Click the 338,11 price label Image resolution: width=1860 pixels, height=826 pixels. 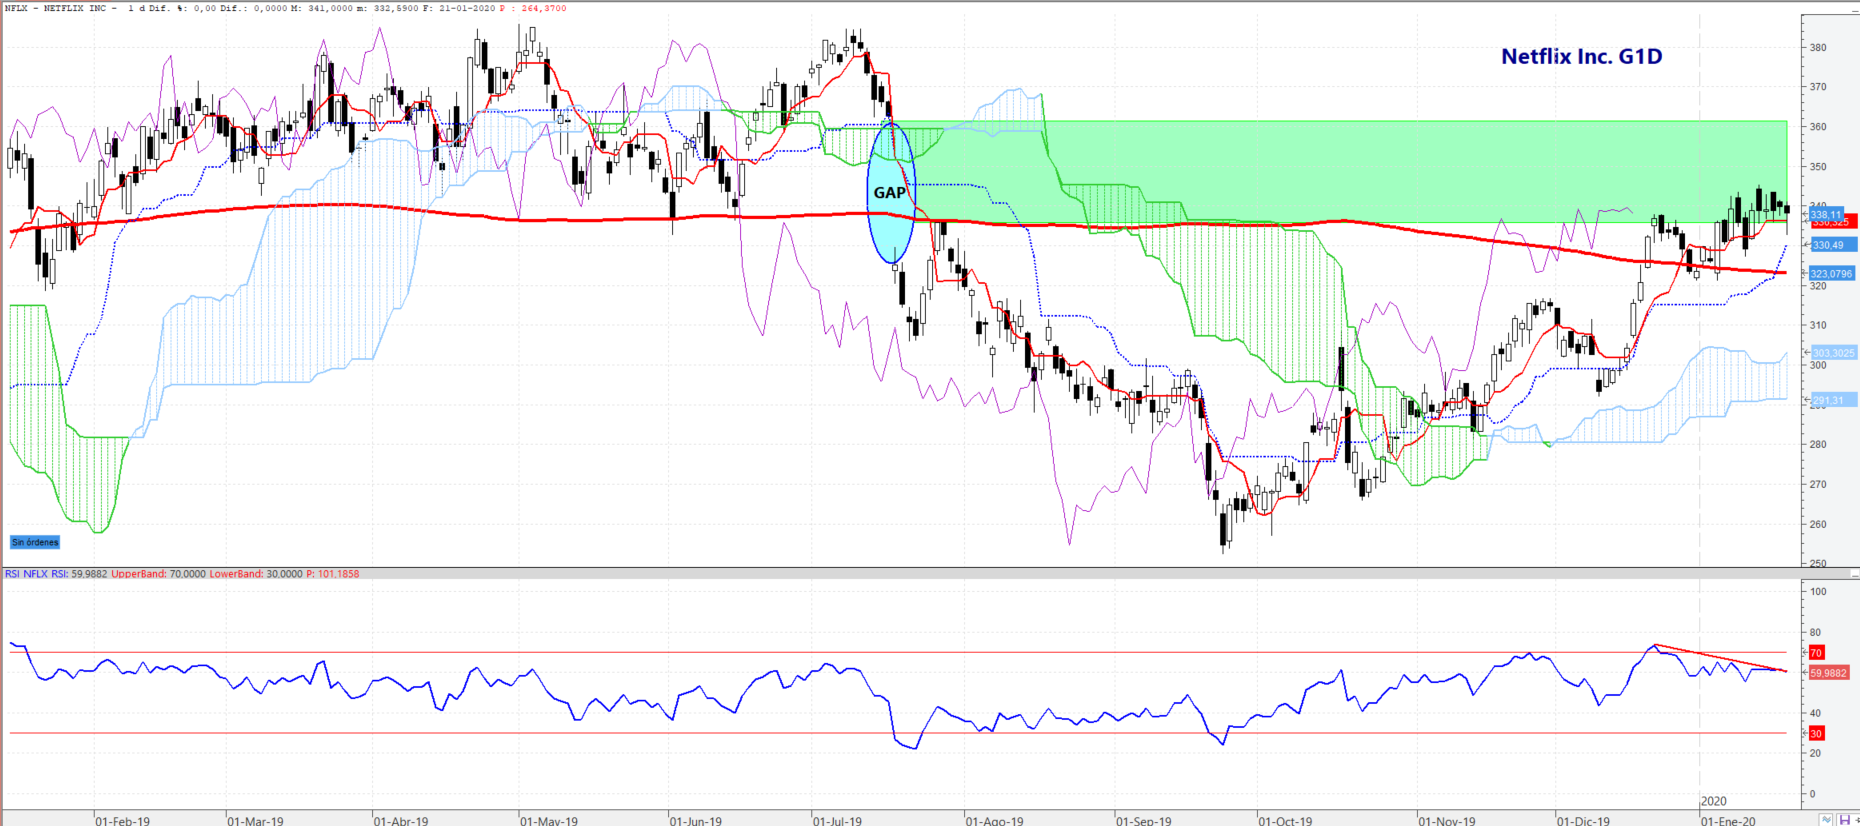[1825, 214]
